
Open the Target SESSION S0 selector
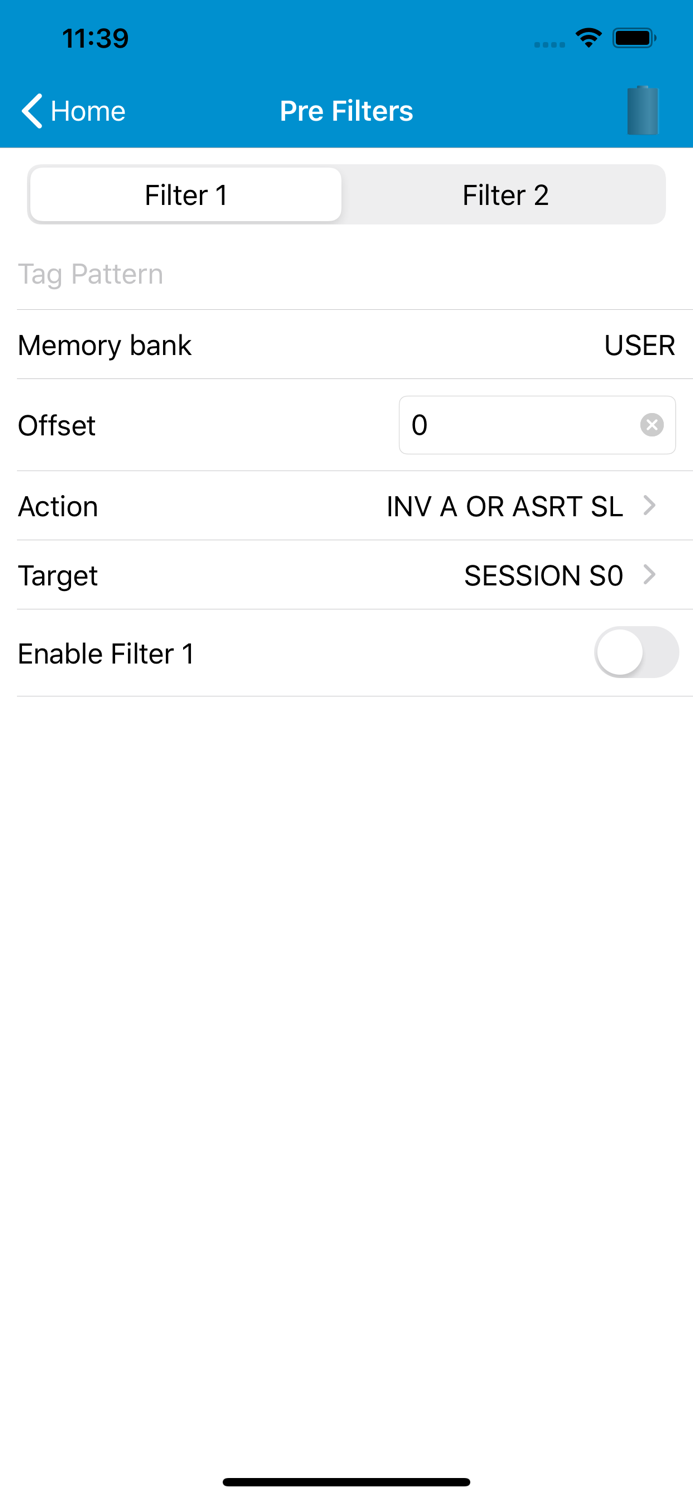click(544, 575)
